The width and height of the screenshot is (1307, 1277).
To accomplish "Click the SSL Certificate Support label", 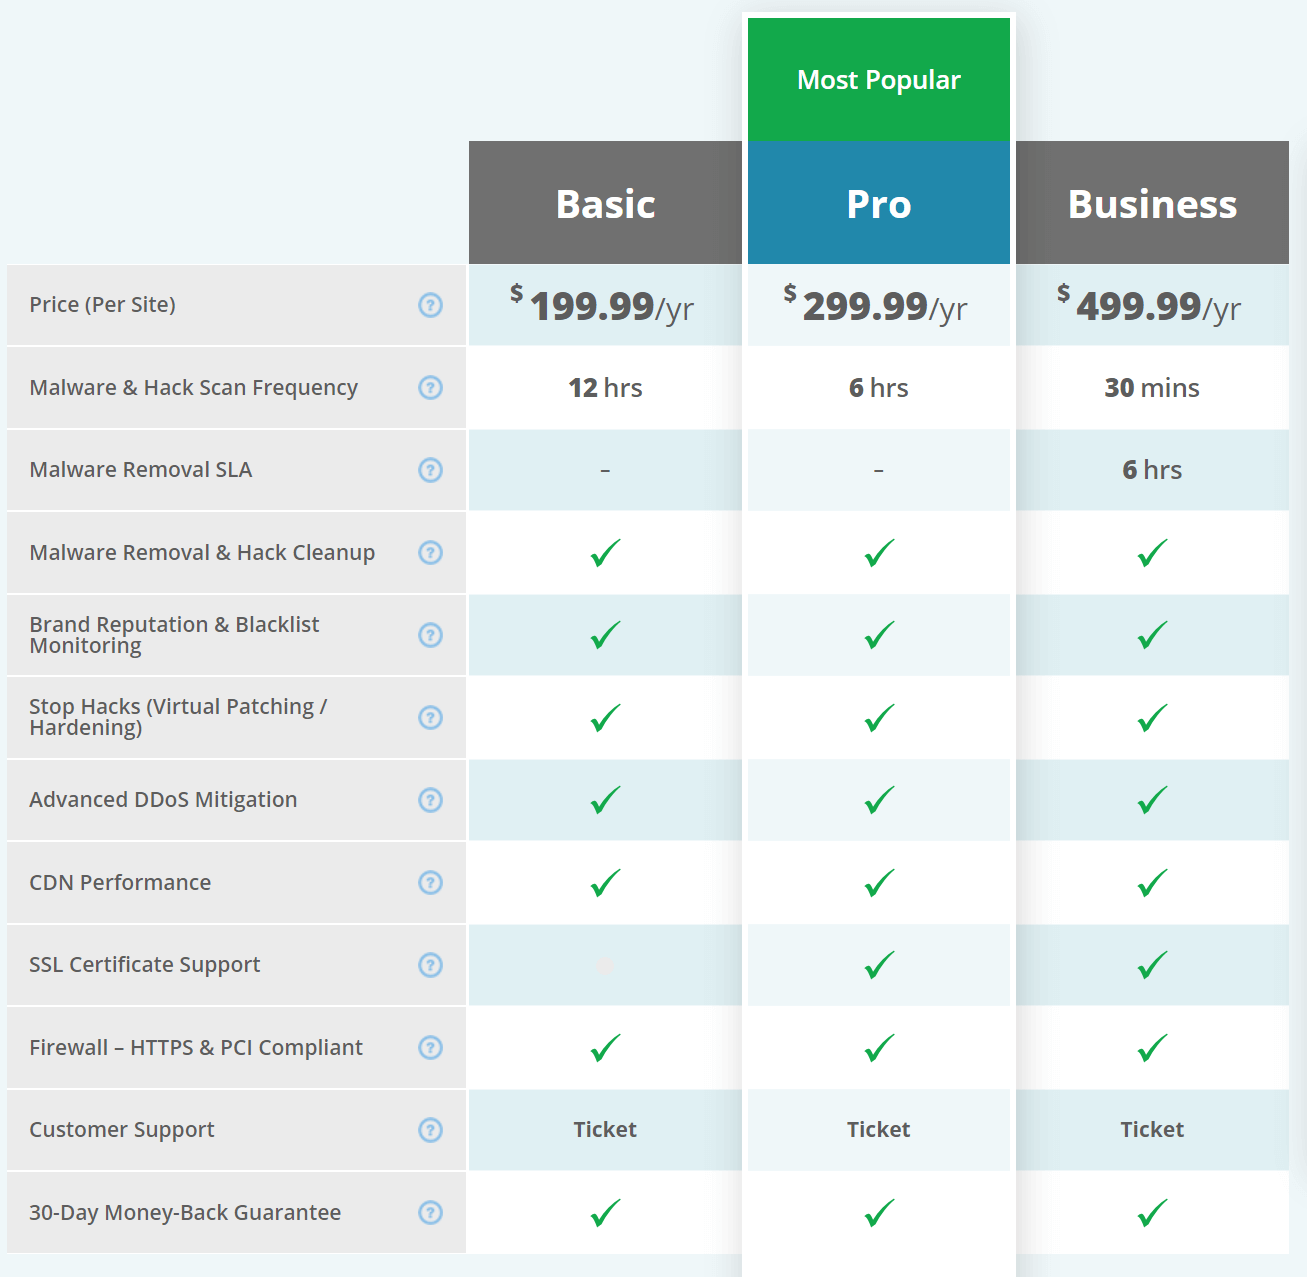I will pos(145,965).
